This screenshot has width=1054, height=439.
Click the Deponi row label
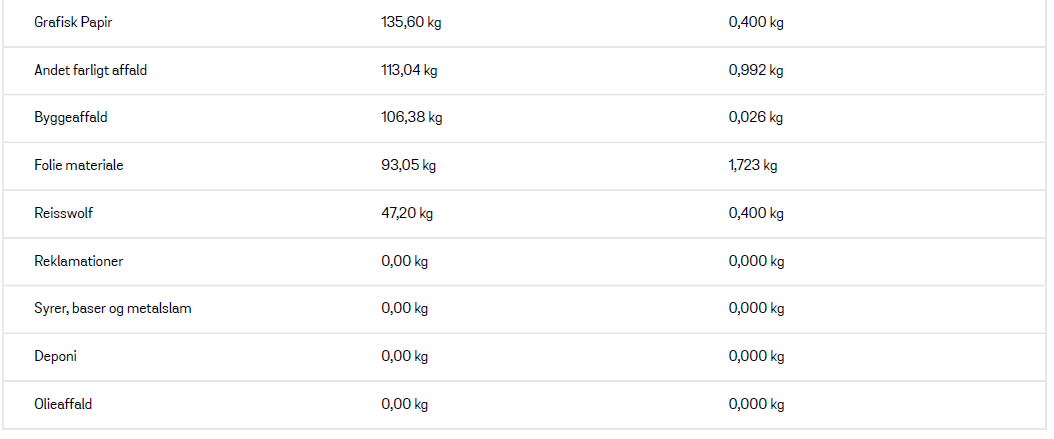click(x=55, y=356)
